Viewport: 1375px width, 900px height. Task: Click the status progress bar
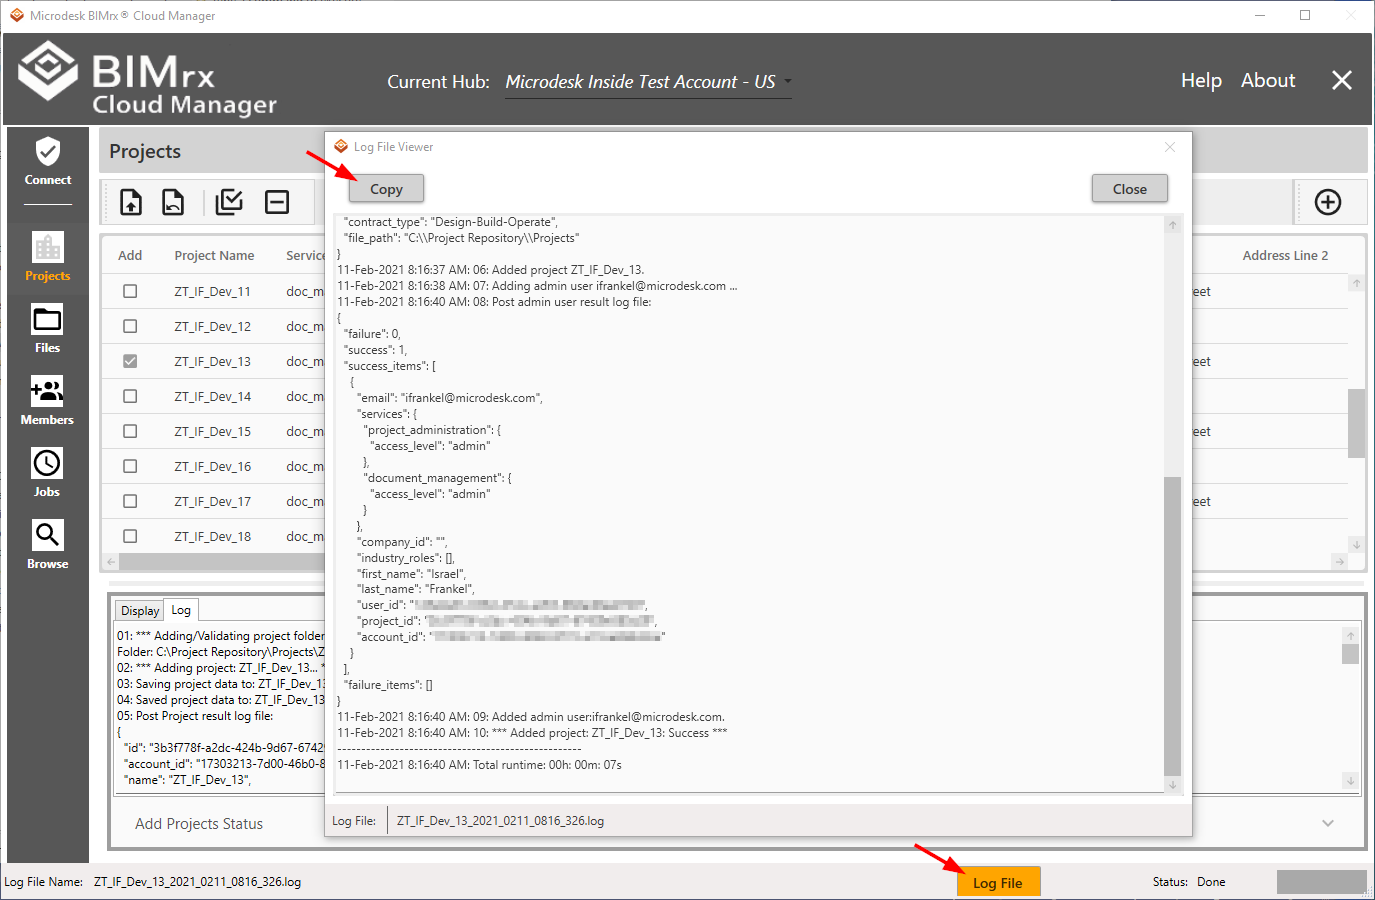[x=1322, y=882]
